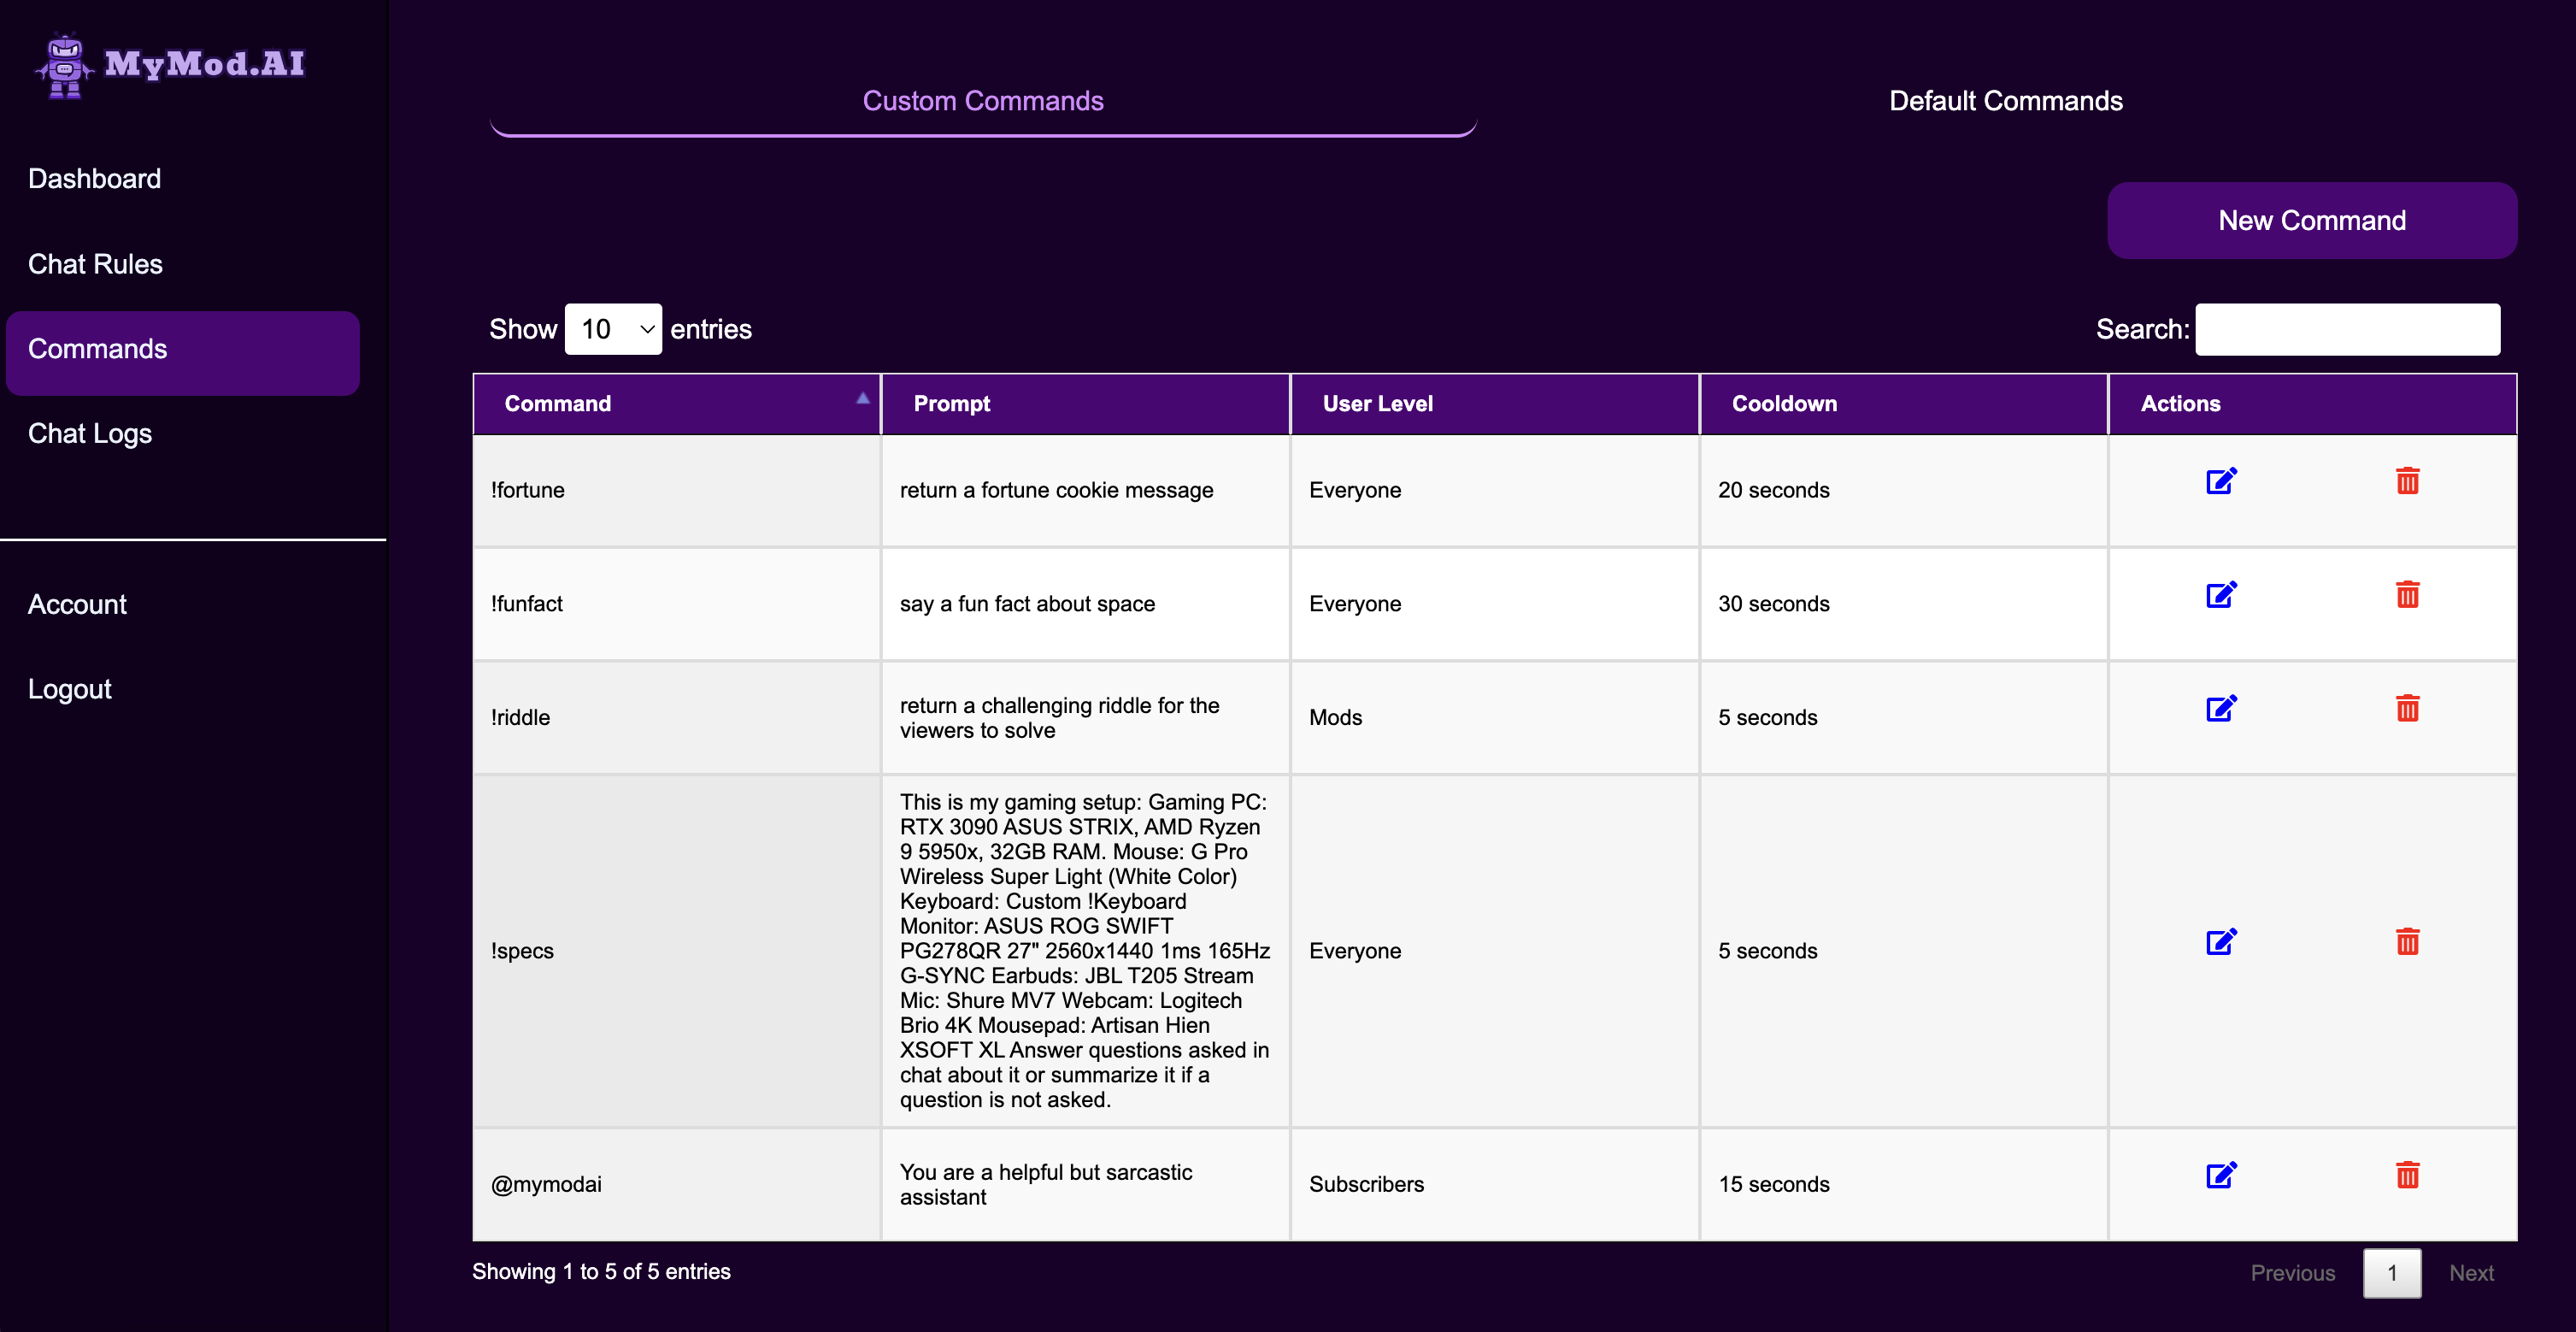Image resolution: width=2576 pixels, height=1332 pixels.
Task: Open Chat Logs page
Action: pos(90,434)
